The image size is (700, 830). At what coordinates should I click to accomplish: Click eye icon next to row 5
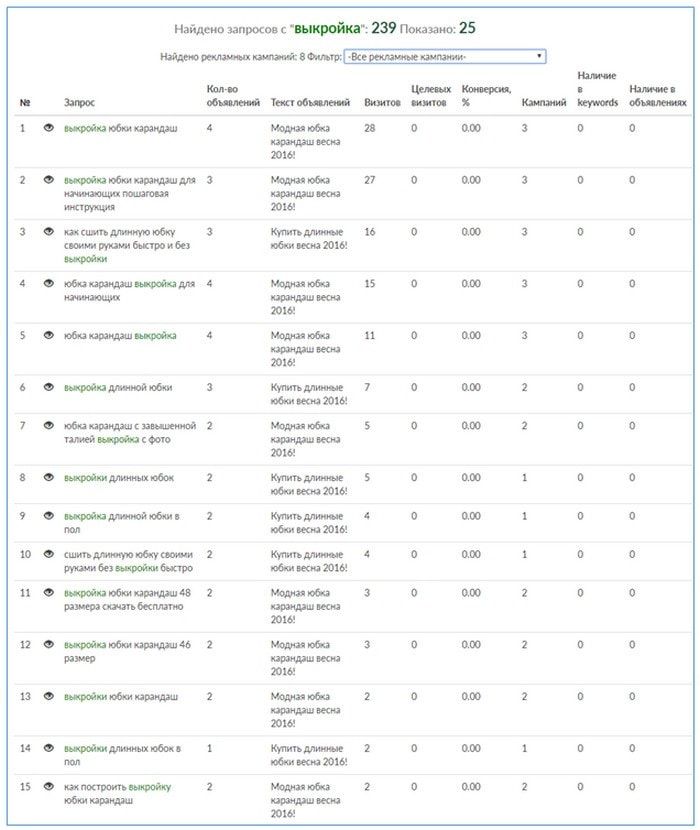(49, 335)
